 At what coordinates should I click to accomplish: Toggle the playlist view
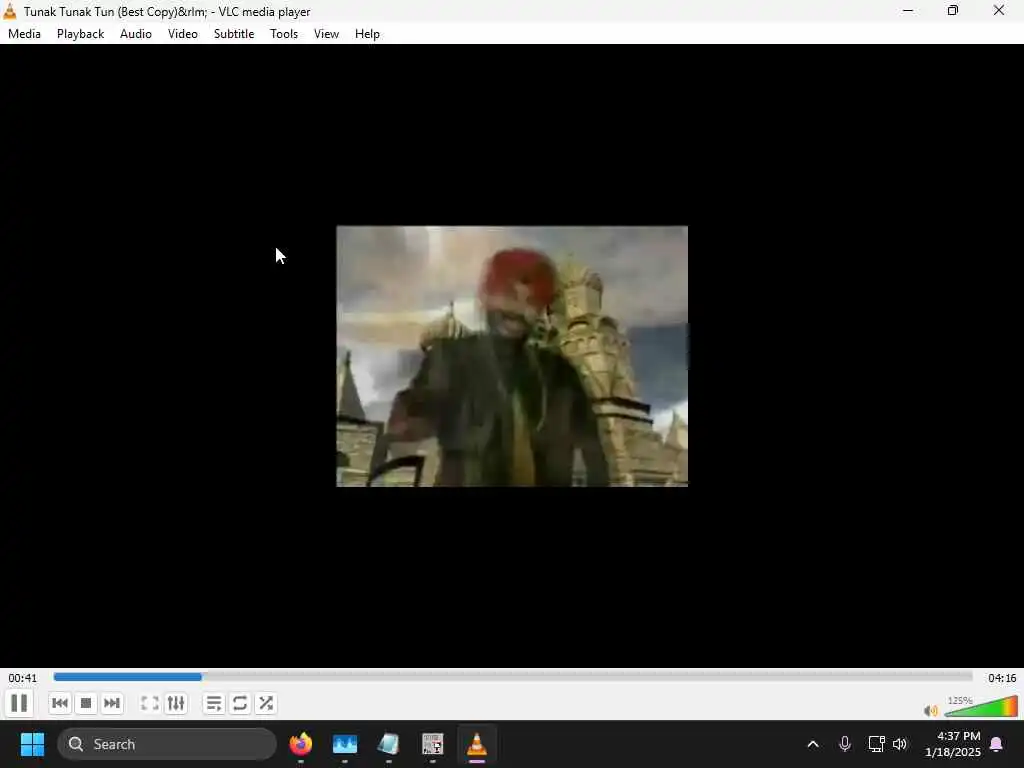[x=214, y=703]
